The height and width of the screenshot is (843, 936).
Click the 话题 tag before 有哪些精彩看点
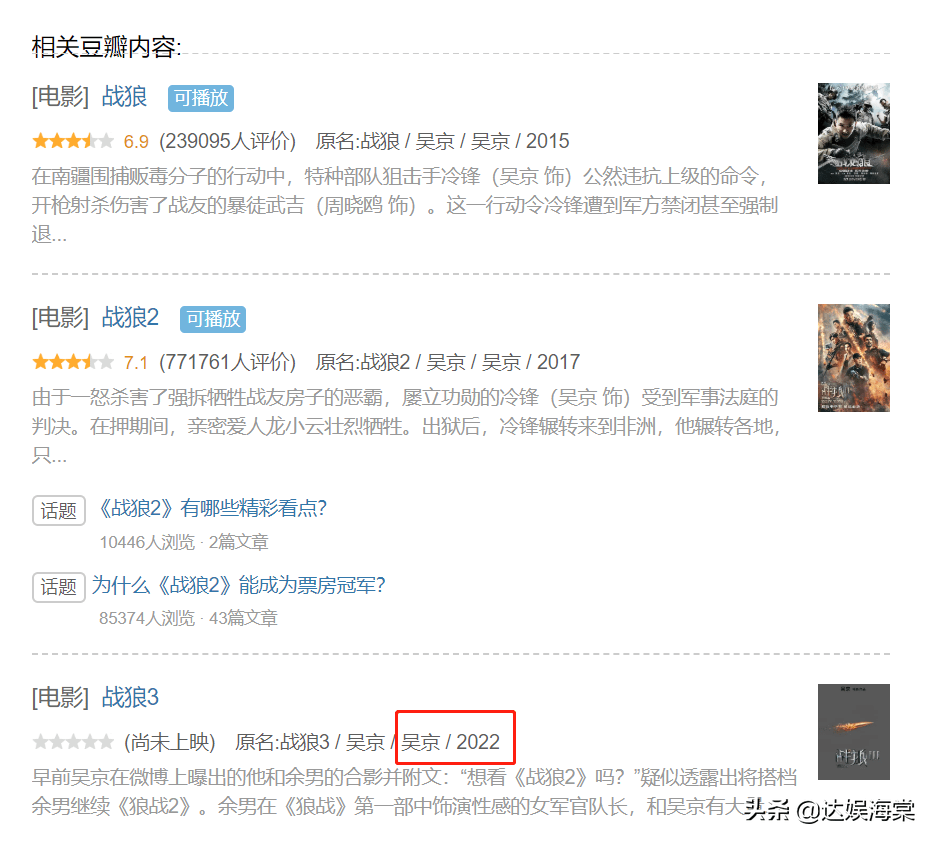pos(59,511)
